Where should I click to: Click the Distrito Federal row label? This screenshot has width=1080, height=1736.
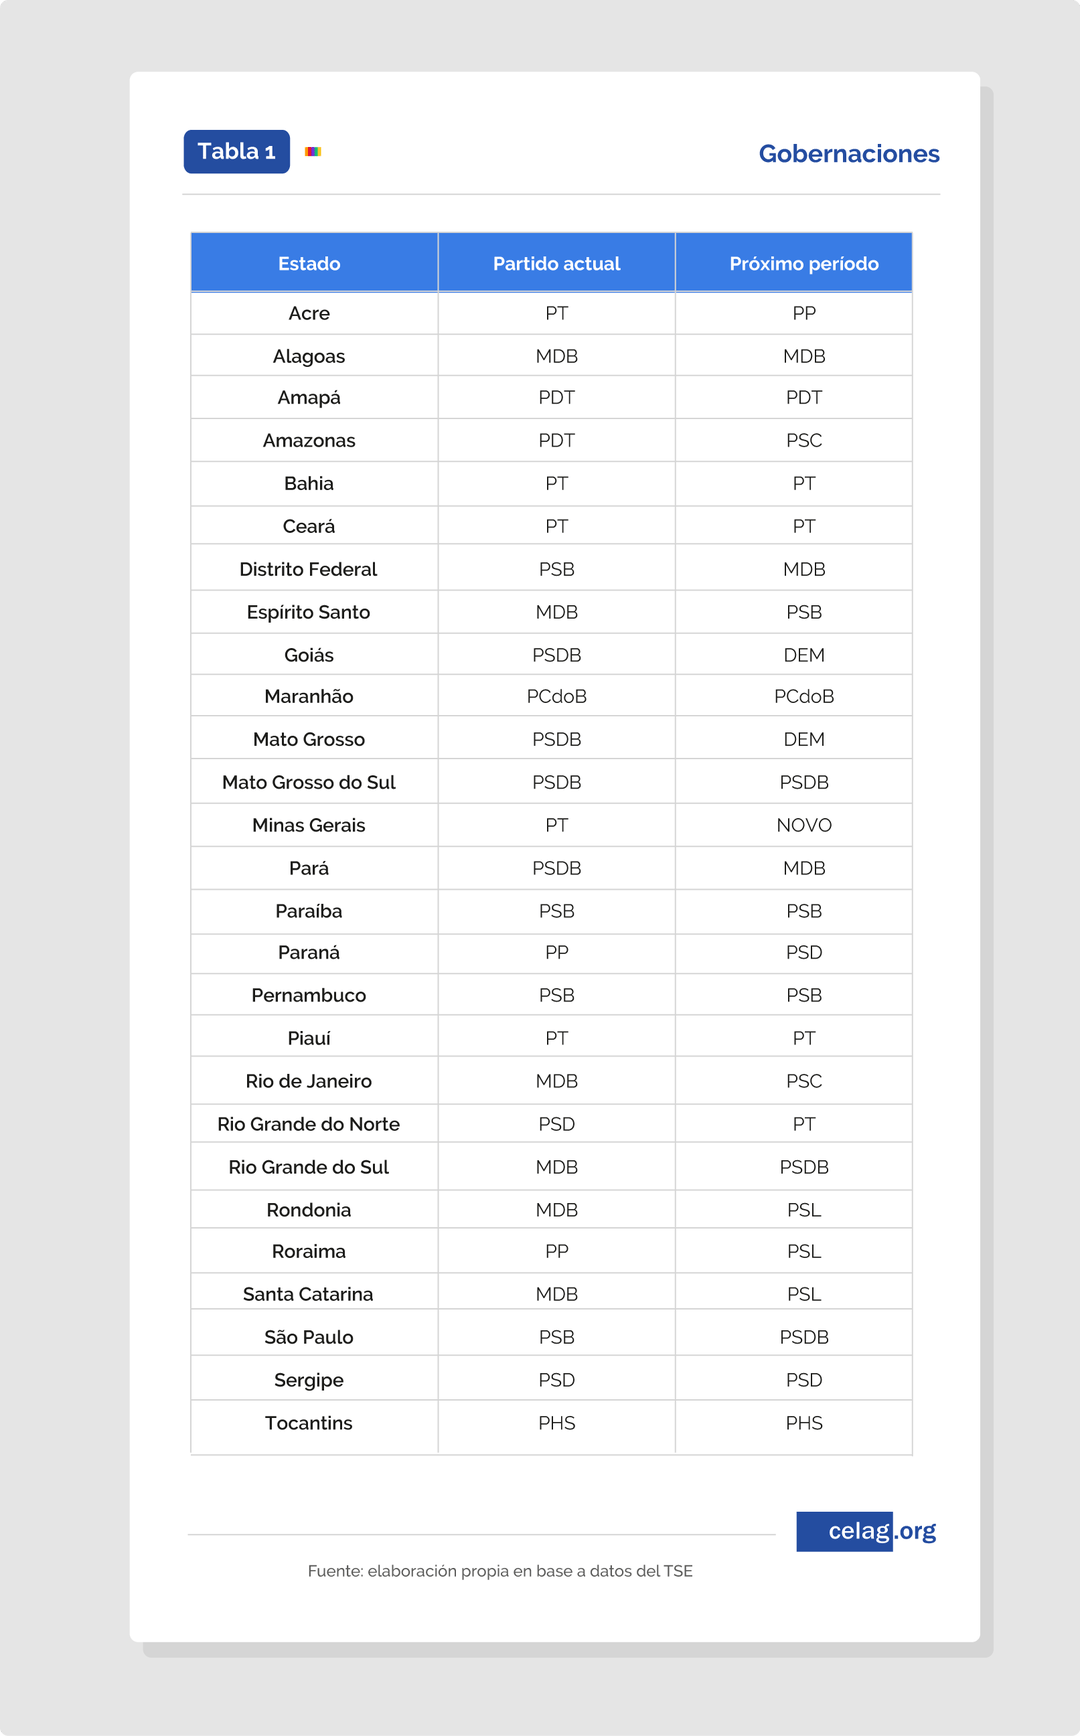click(x=309, y=570)
